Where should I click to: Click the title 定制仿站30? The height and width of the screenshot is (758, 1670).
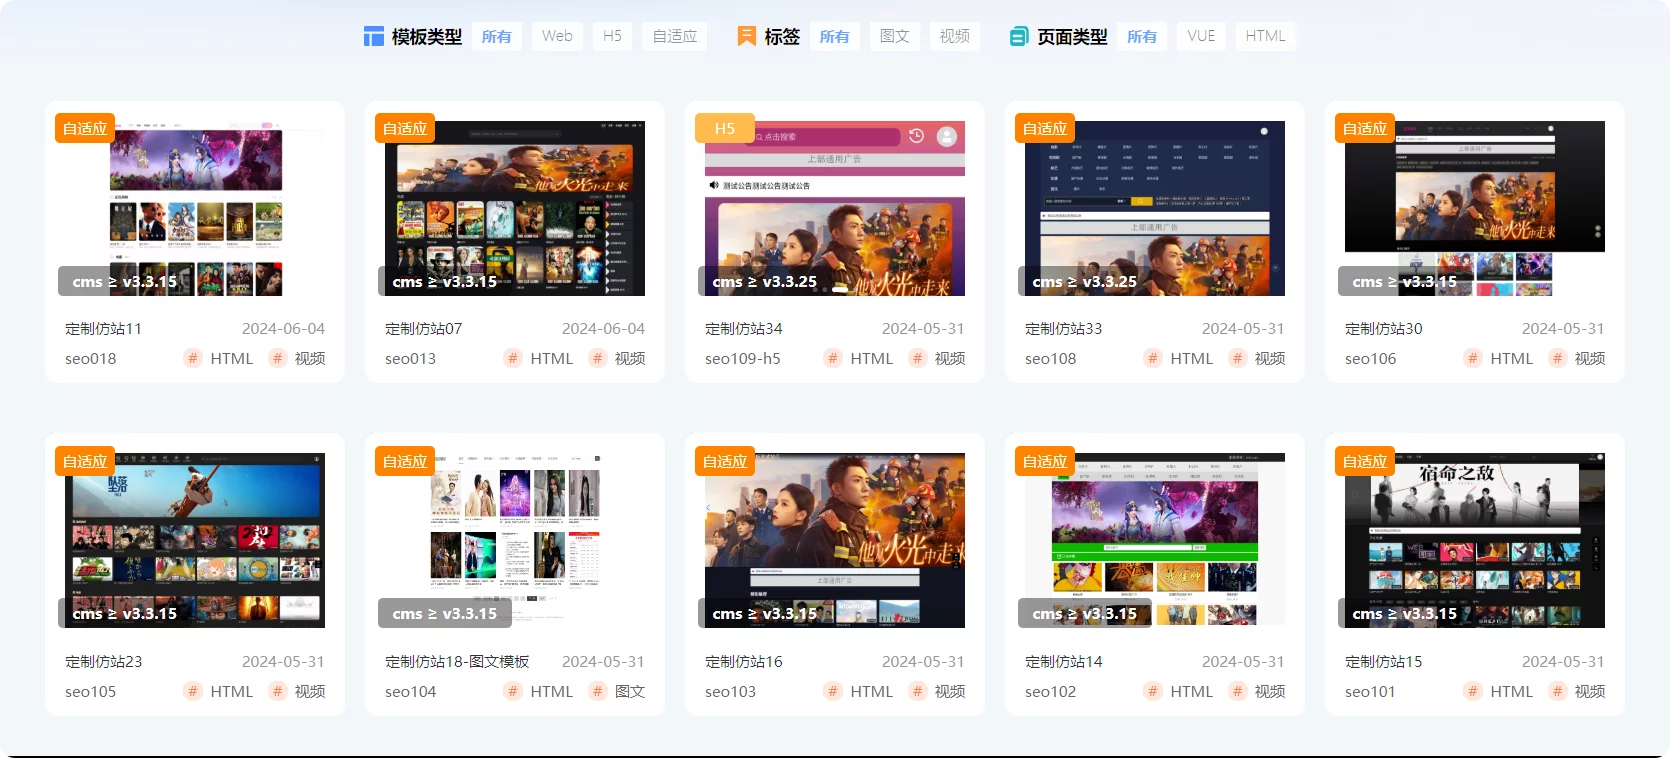(1384, 328)
